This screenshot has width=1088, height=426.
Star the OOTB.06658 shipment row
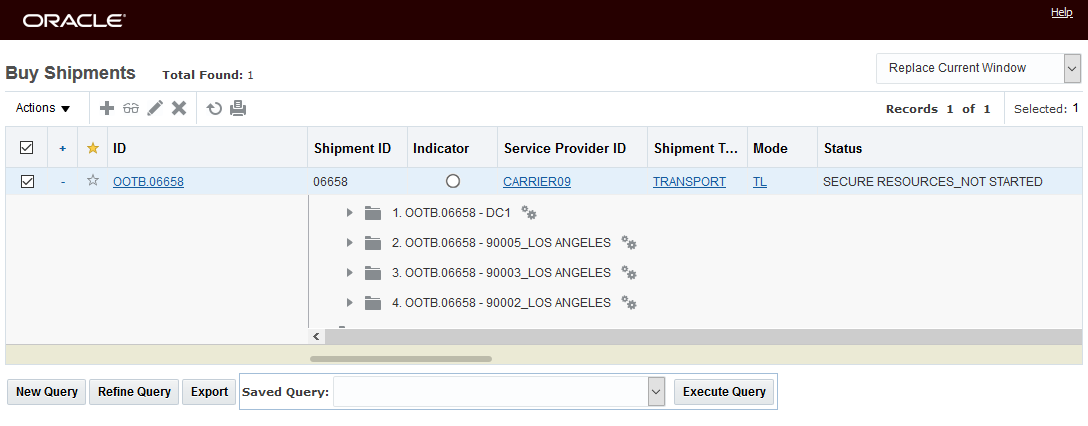pyautogui.click(x=93, y=181)
